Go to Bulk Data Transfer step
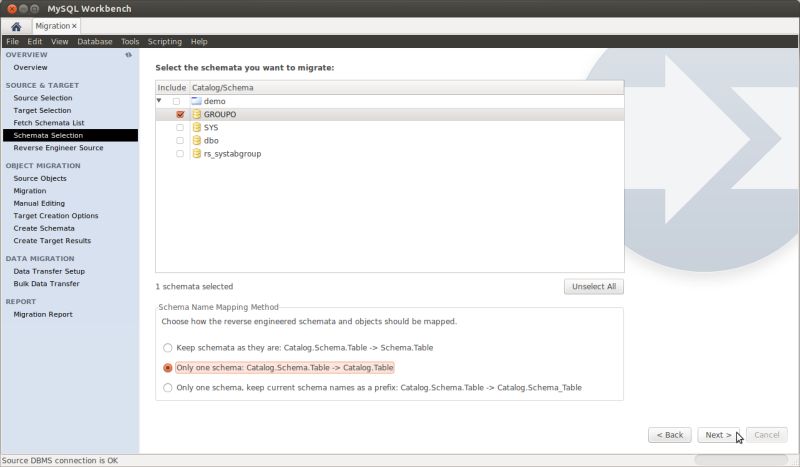Screen dimensions: 800x467 pyautogui.click(x=46, y=284)
